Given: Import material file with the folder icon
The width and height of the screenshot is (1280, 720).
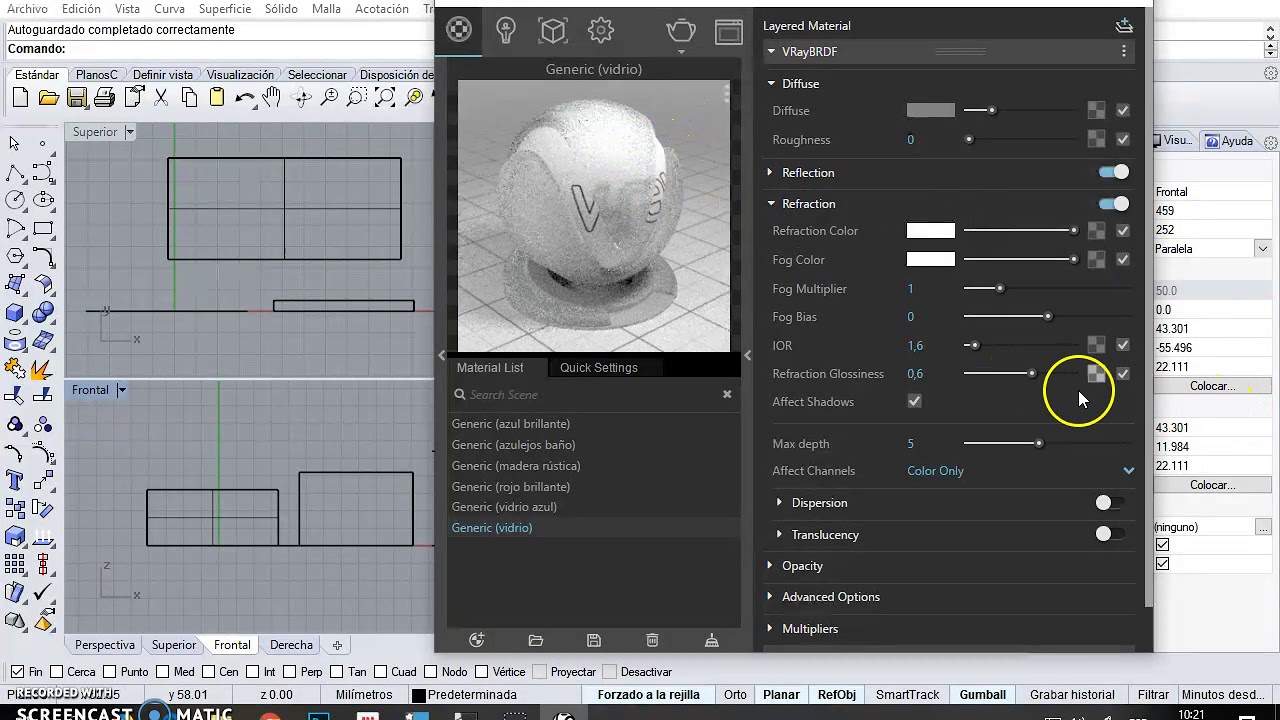Looking at the screenshot, I should pyautogui.click(x=535, y=640).
